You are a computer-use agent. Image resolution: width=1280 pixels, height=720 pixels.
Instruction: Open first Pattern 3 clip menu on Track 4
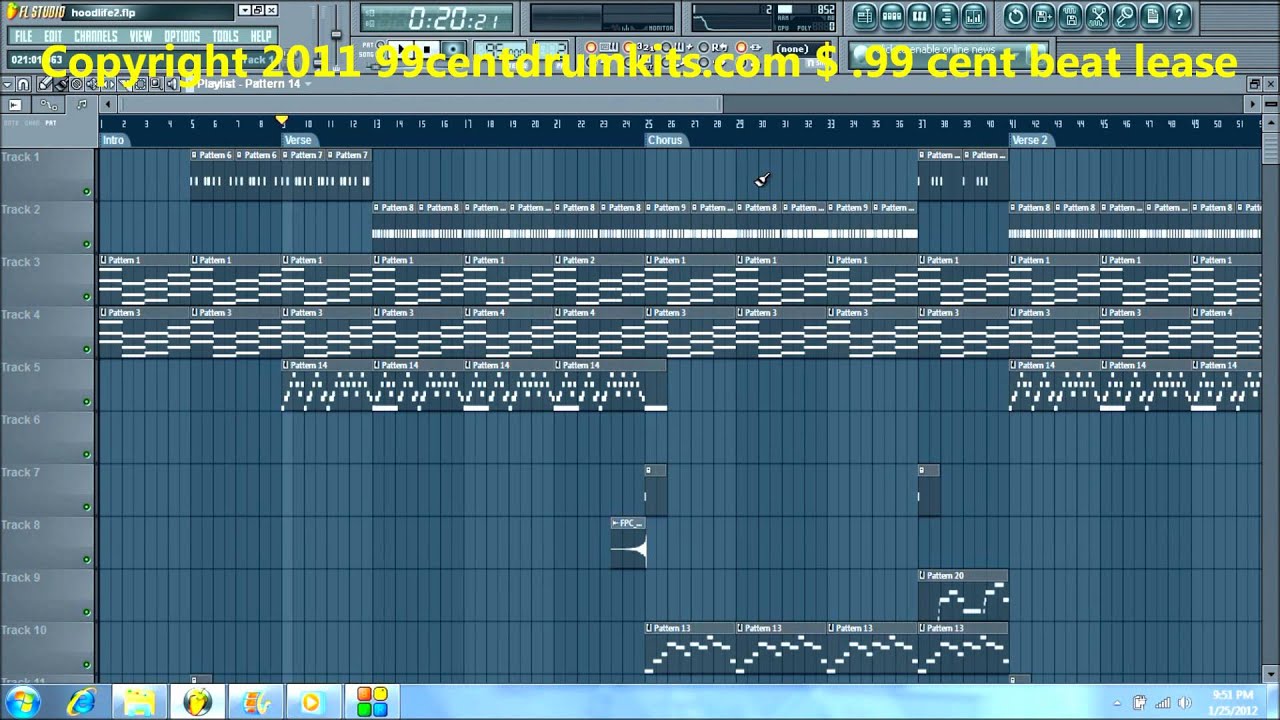103,313
